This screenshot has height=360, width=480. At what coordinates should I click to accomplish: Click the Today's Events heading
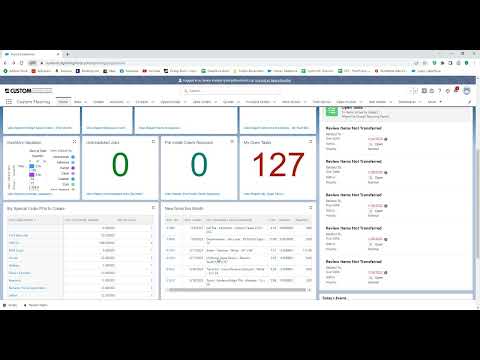[x=334, y=298]
